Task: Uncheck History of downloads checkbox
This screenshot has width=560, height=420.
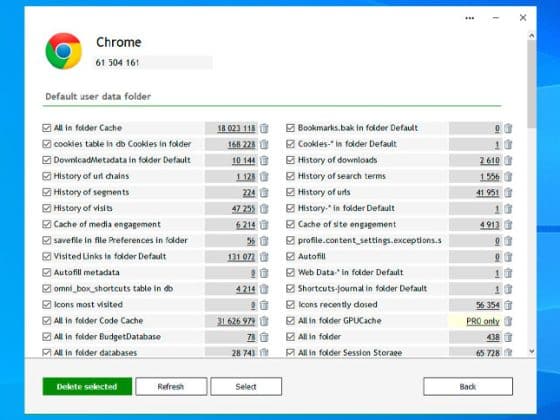Action: (x=290, y=160)
